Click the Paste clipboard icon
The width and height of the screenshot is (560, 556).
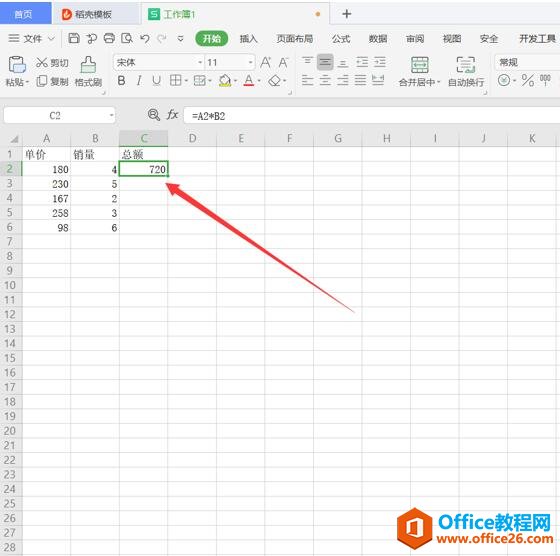[x=17, y=65]
